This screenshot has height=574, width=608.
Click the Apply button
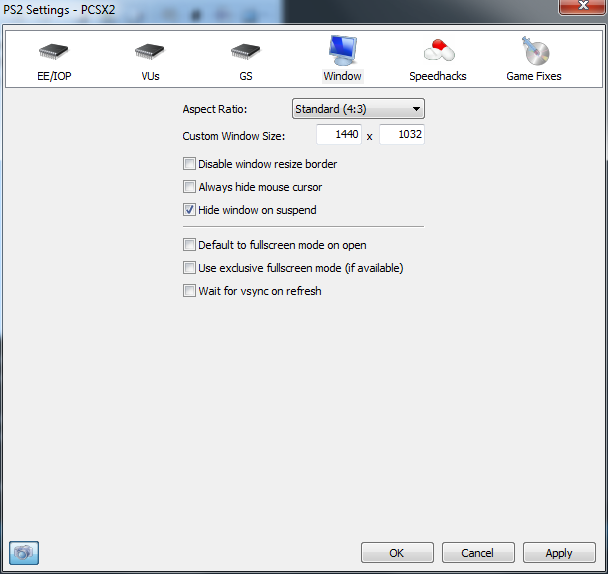[x=559, y=553]
